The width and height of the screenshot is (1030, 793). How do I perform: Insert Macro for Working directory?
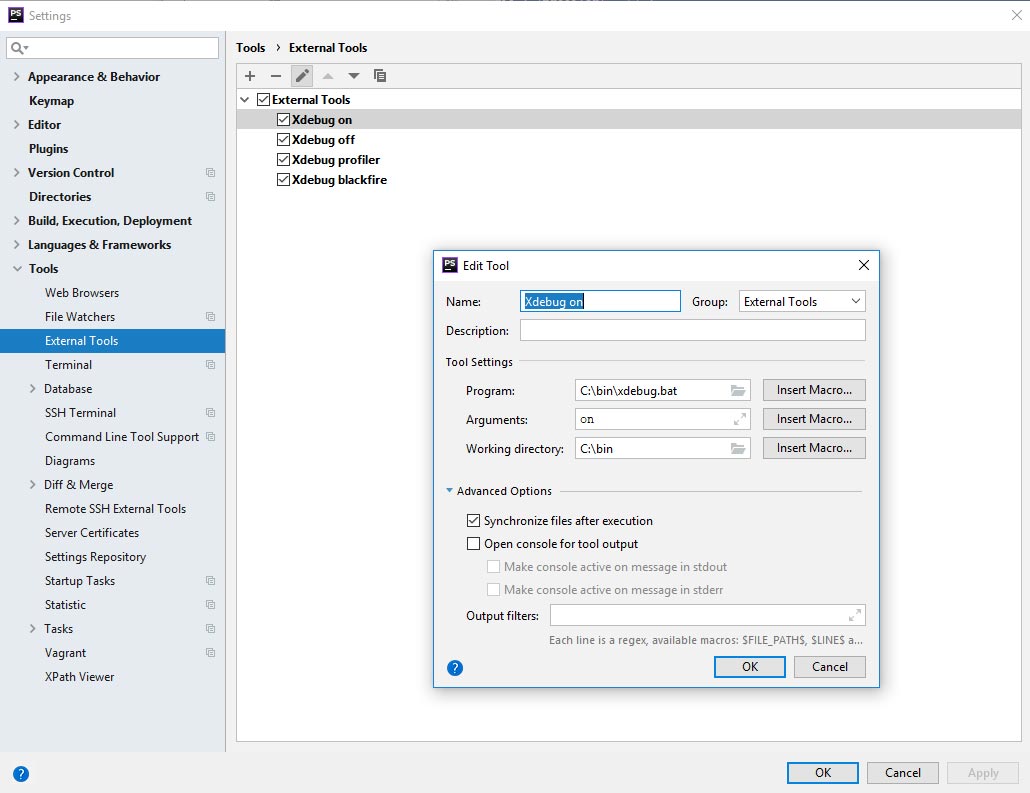[x=814, y=447]
